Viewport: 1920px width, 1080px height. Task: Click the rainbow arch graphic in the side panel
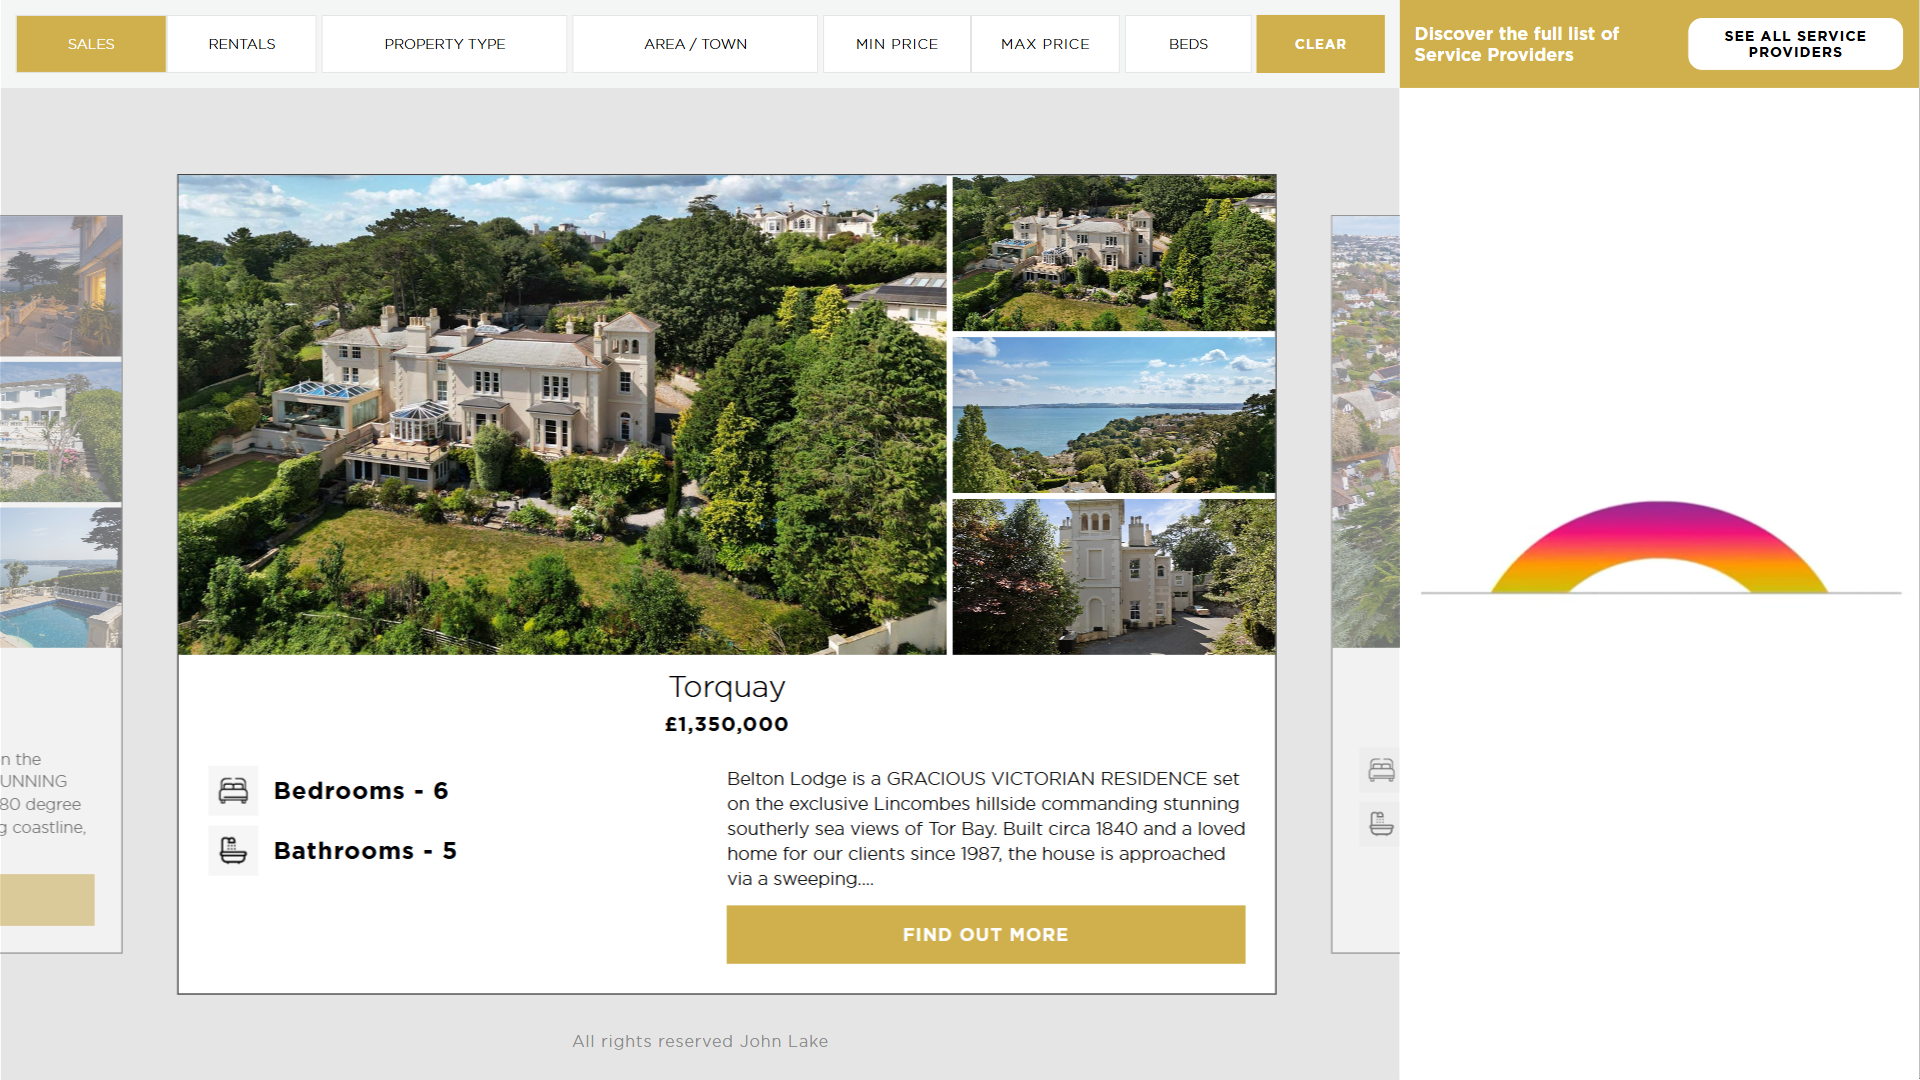pos(1659,547)
